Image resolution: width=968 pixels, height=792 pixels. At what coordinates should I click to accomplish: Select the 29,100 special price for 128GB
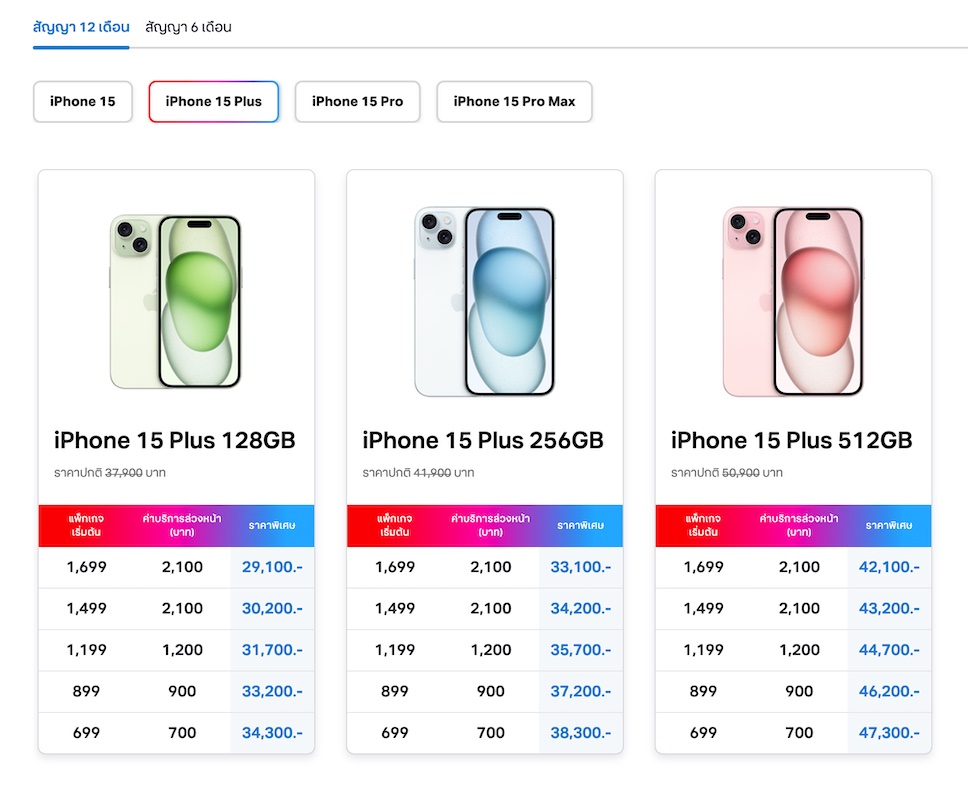[272, 567]
